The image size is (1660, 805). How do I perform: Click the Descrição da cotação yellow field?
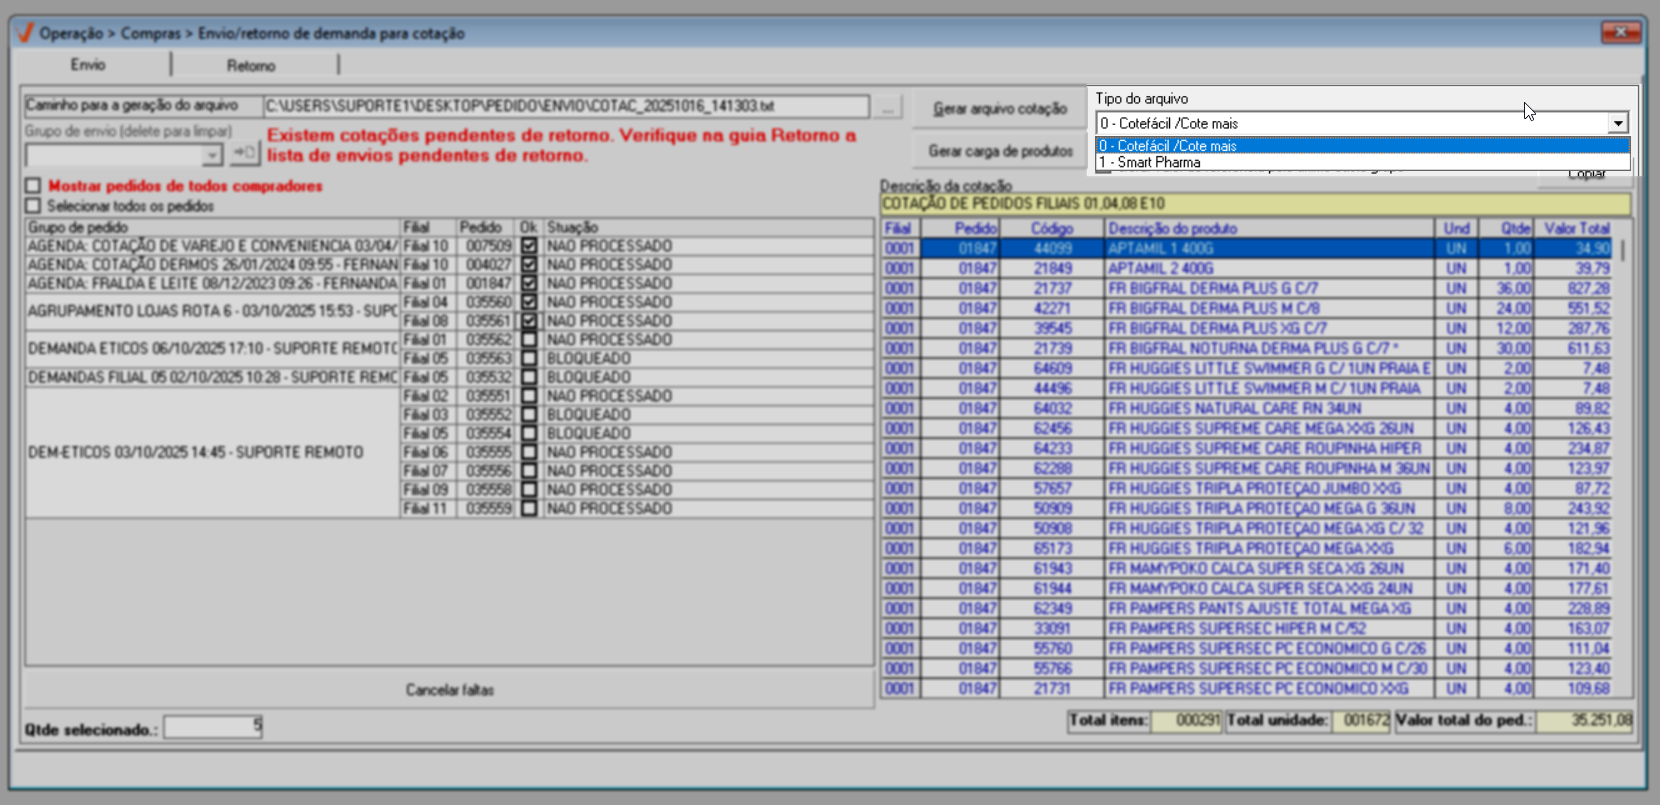pos(1255,204)
